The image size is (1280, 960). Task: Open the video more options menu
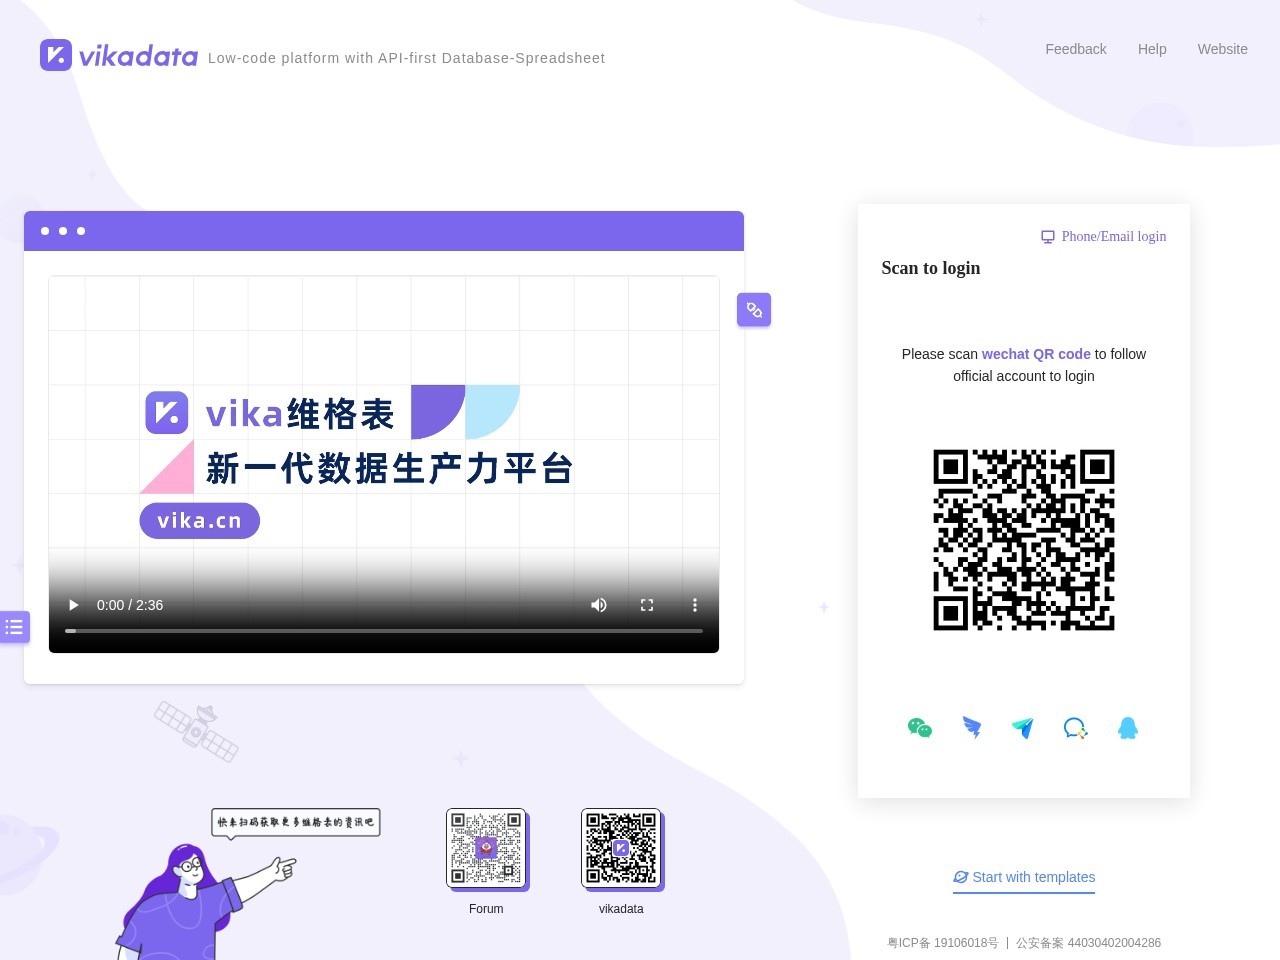point(695,605)
